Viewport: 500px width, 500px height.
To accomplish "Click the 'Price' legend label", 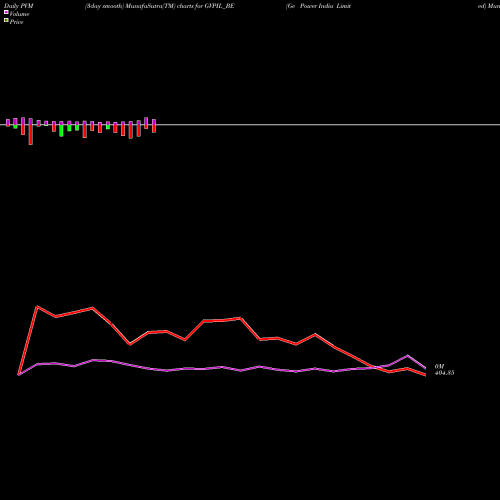I will (x=16, y=22).
